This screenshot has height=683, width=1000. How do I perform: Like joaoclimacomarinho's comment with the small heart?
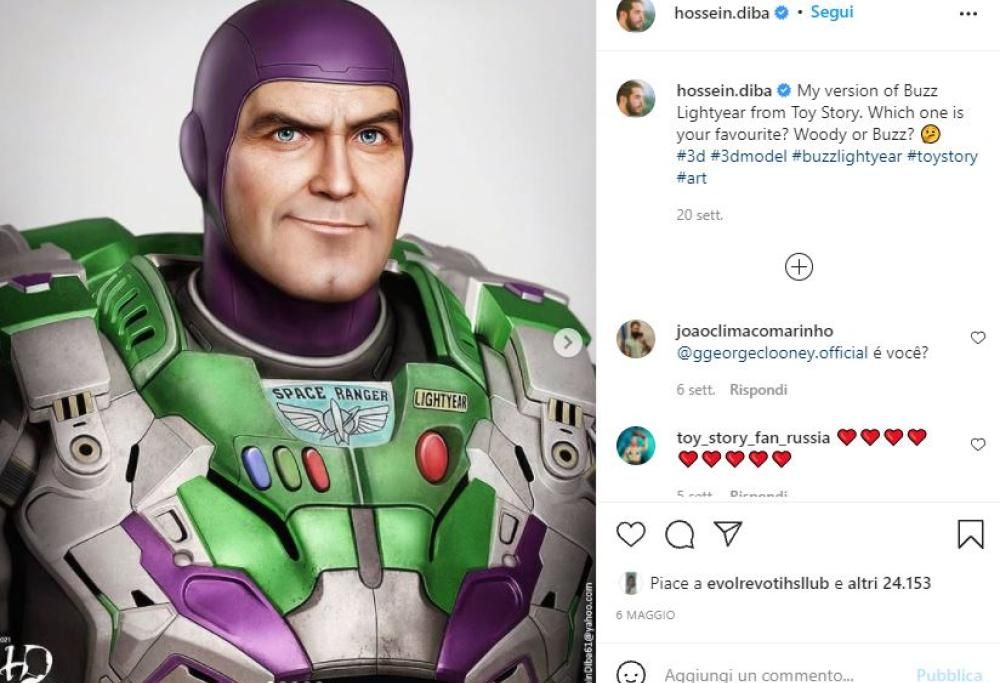point(978,338)
